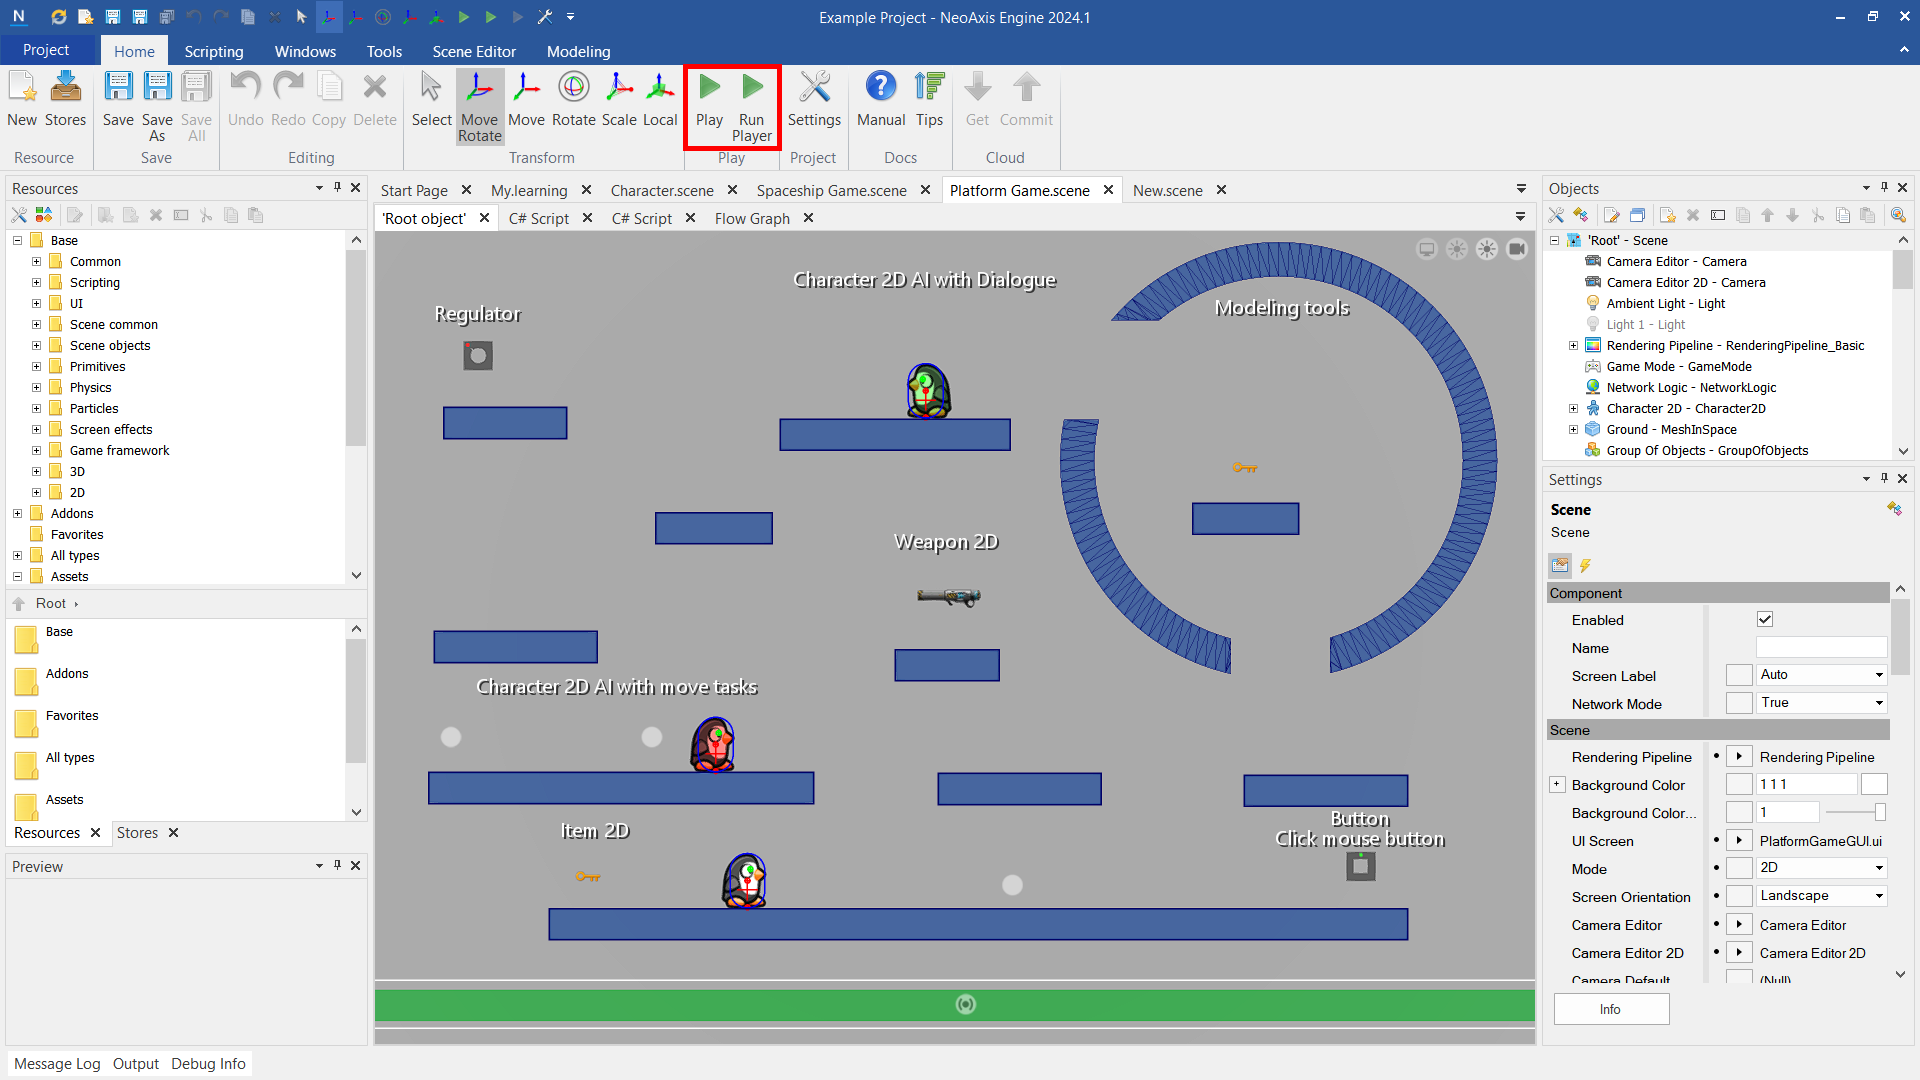Select the Rotate transform tool
This screenshot has height=1080, width=1920.
(x=573, y=89)
